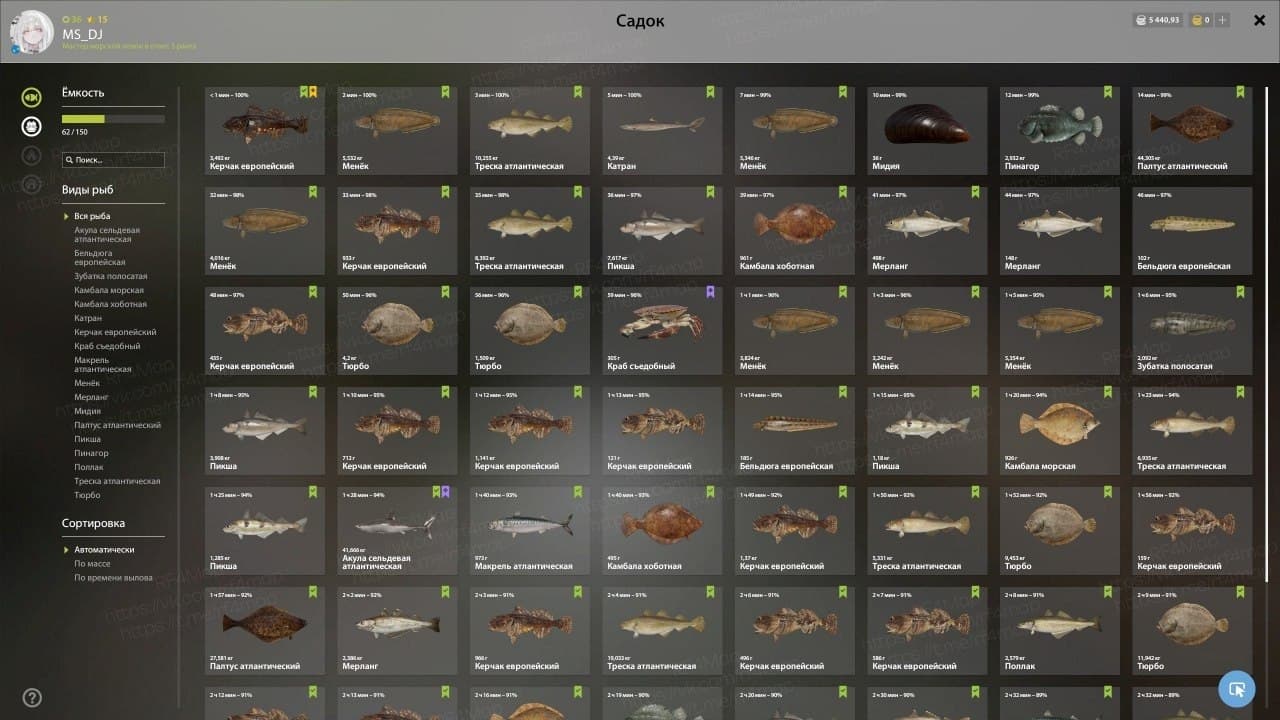Filter by Краб съедобный in the species list
1280x720 pixels.
coord(107,346)
